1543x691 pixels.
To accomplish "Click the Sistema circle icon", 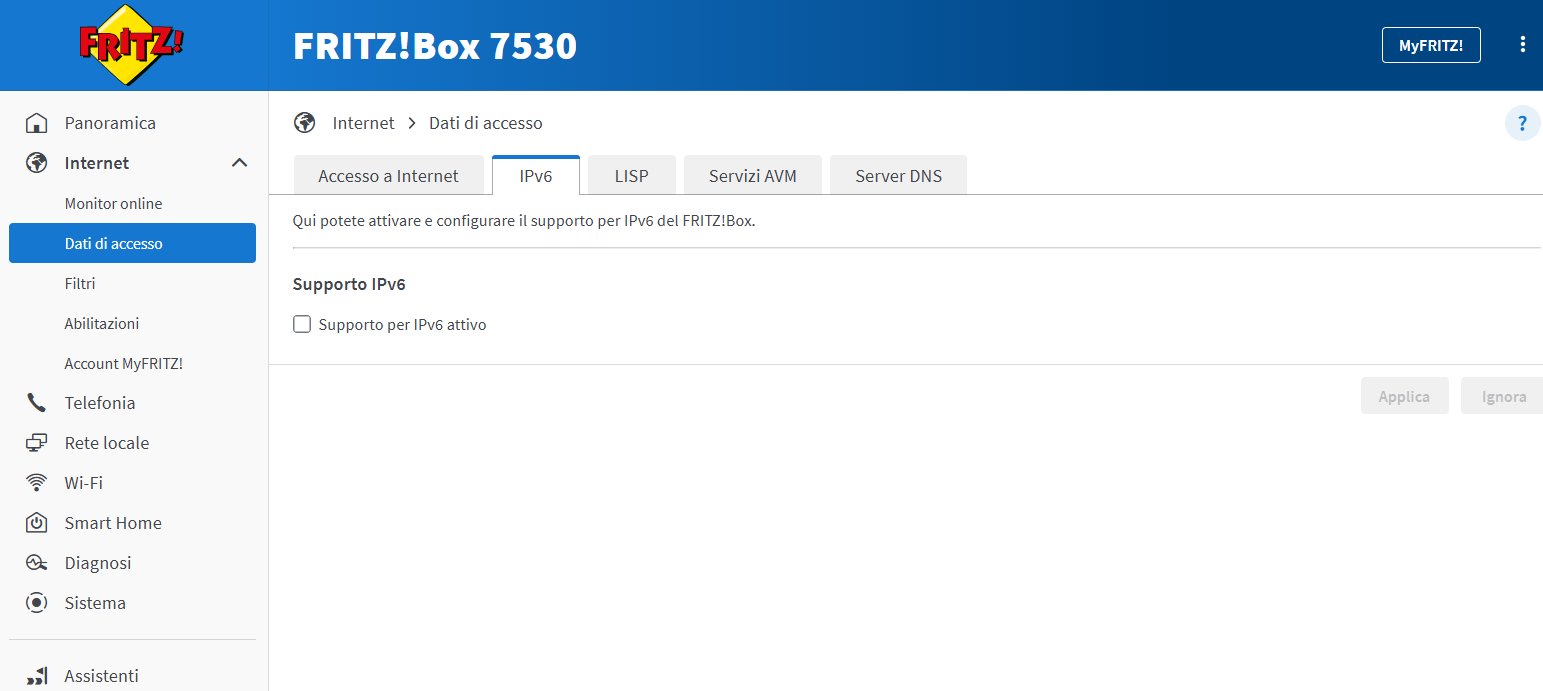I will (37, 603).
